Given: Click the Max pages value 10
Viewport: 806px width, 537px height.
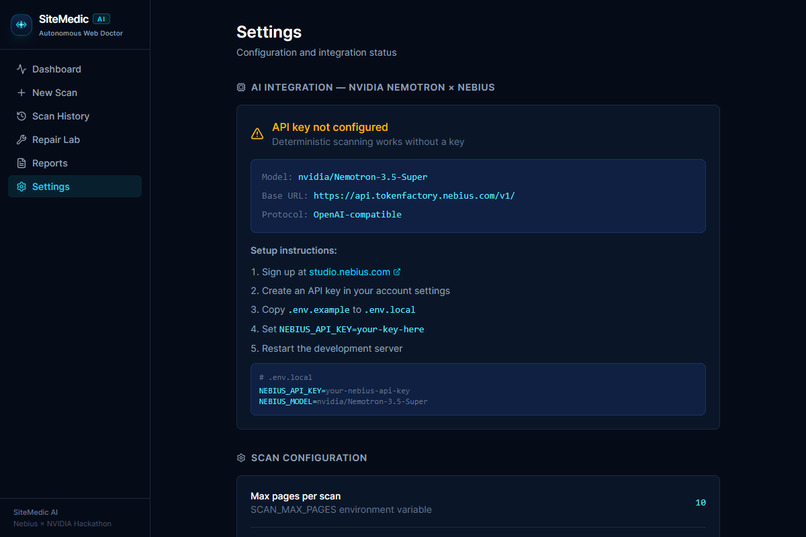Looking at the screenshot, I should (x=700, y=503).
